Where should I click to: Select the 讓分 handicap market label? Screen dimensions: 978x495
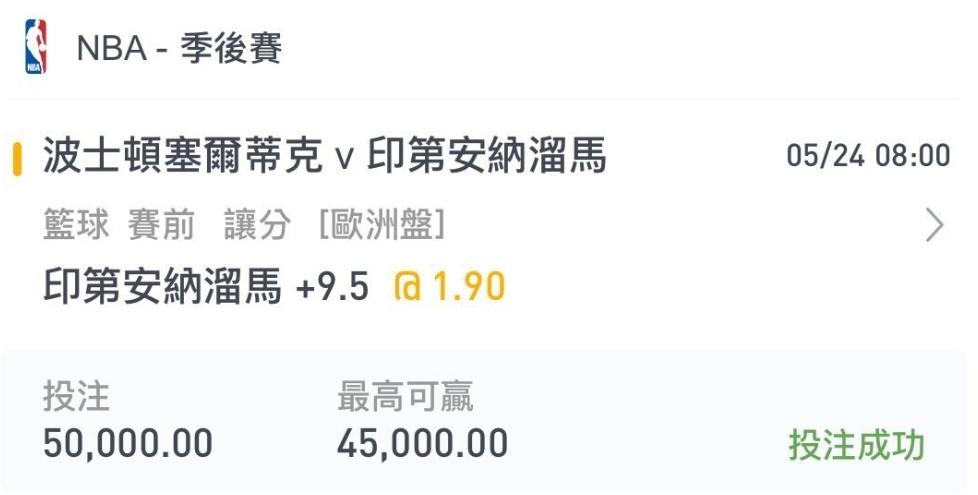coord(257,224)
